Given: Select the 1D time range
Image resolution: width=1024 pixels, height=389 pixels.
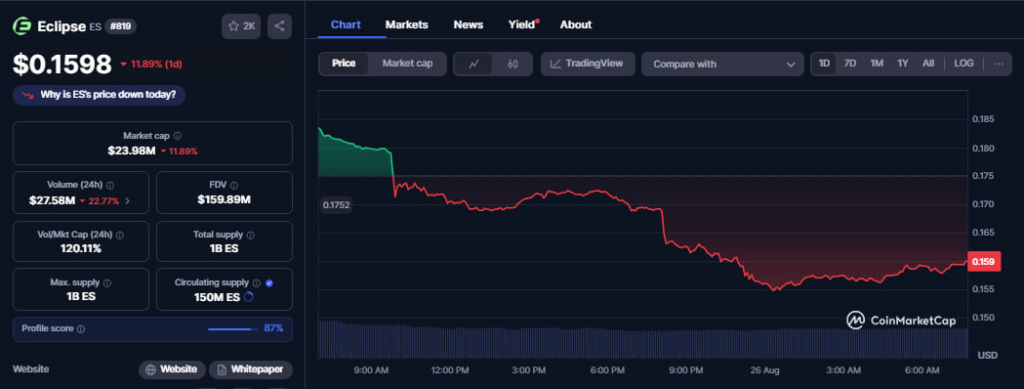Looking at the screenshot, I should tap(824, 64).
